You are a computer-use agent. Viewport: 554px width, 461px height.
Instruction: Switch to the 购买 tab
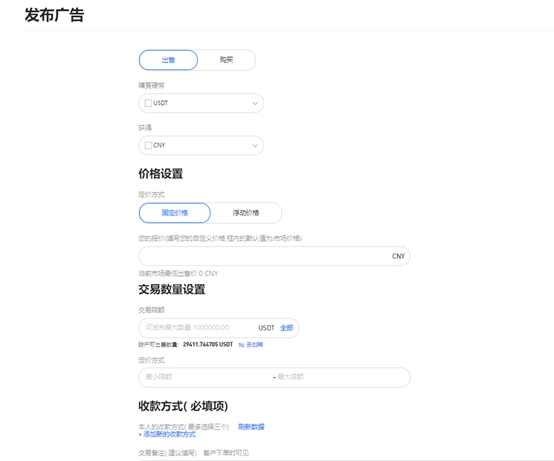(x=226, y=60)
